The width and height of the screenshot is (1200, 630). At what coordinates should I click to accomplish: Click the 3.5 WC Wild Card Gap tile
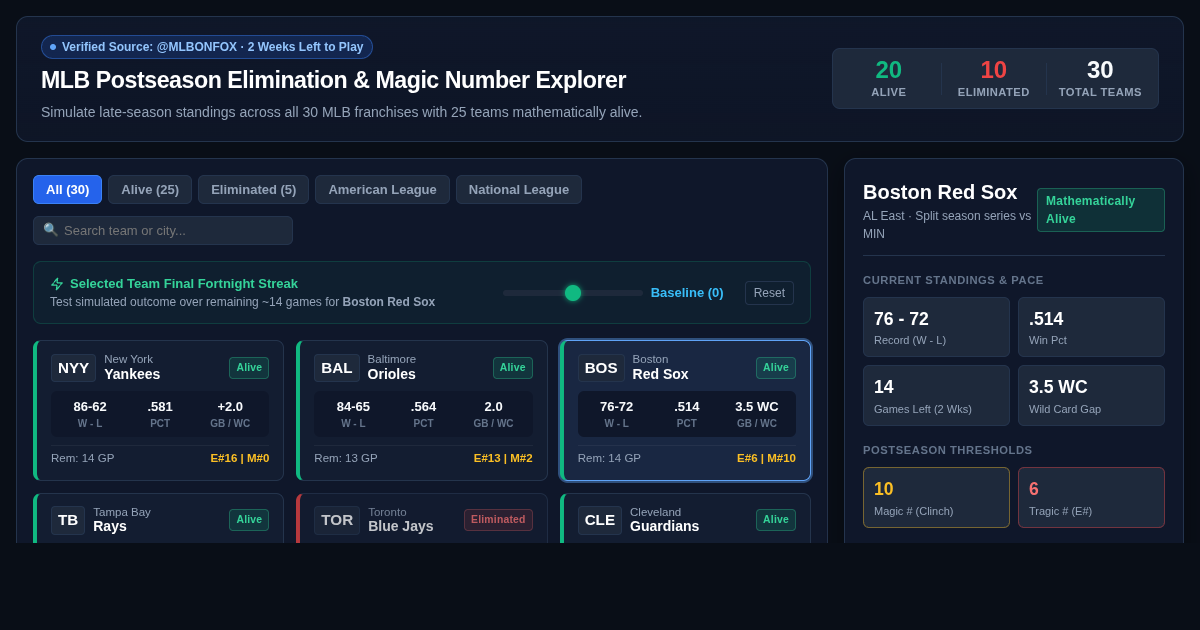(x=1091, y=395)
